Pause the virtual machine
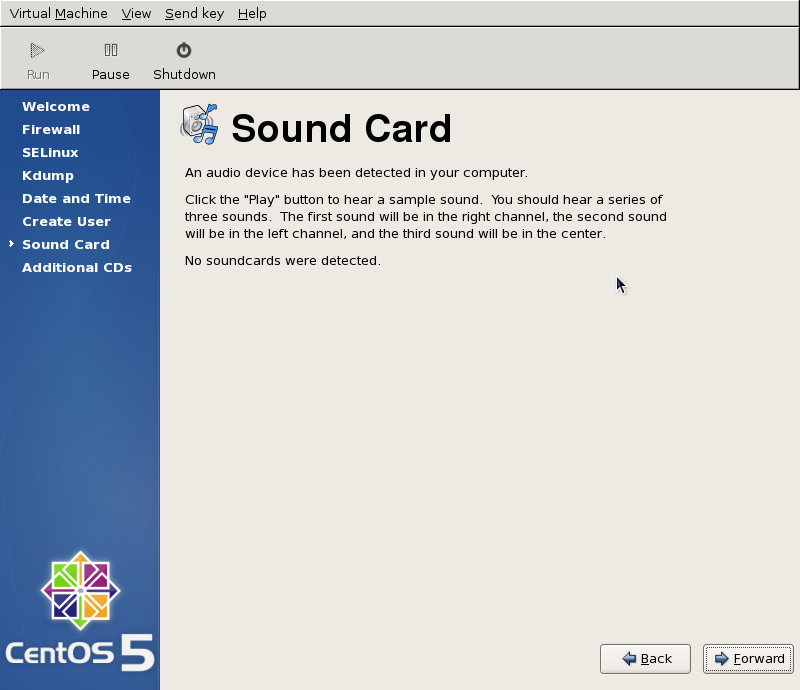This screenshot has height=690, width=800. pyautogui.click(x=110, y=61)
